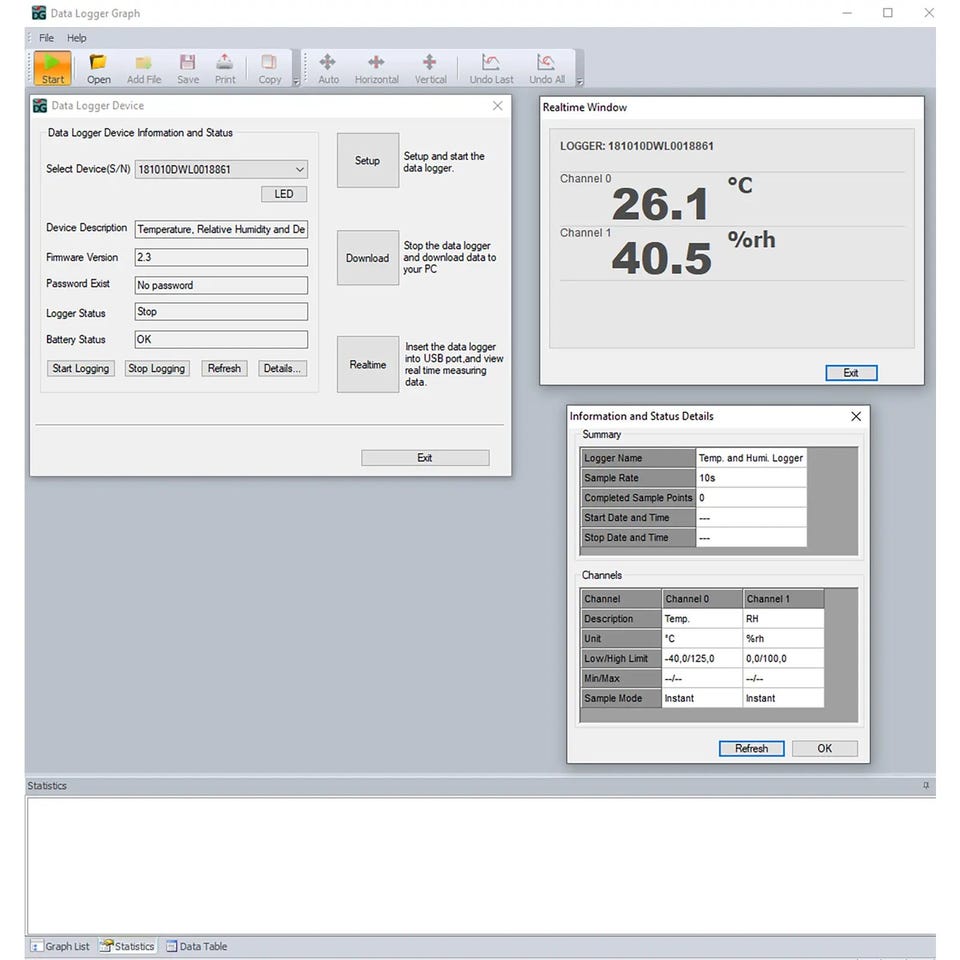The height and width of the screenshot is (960, 960).
Task: Click Refresh in Data Logger Device window
Action: pos(224,369)
